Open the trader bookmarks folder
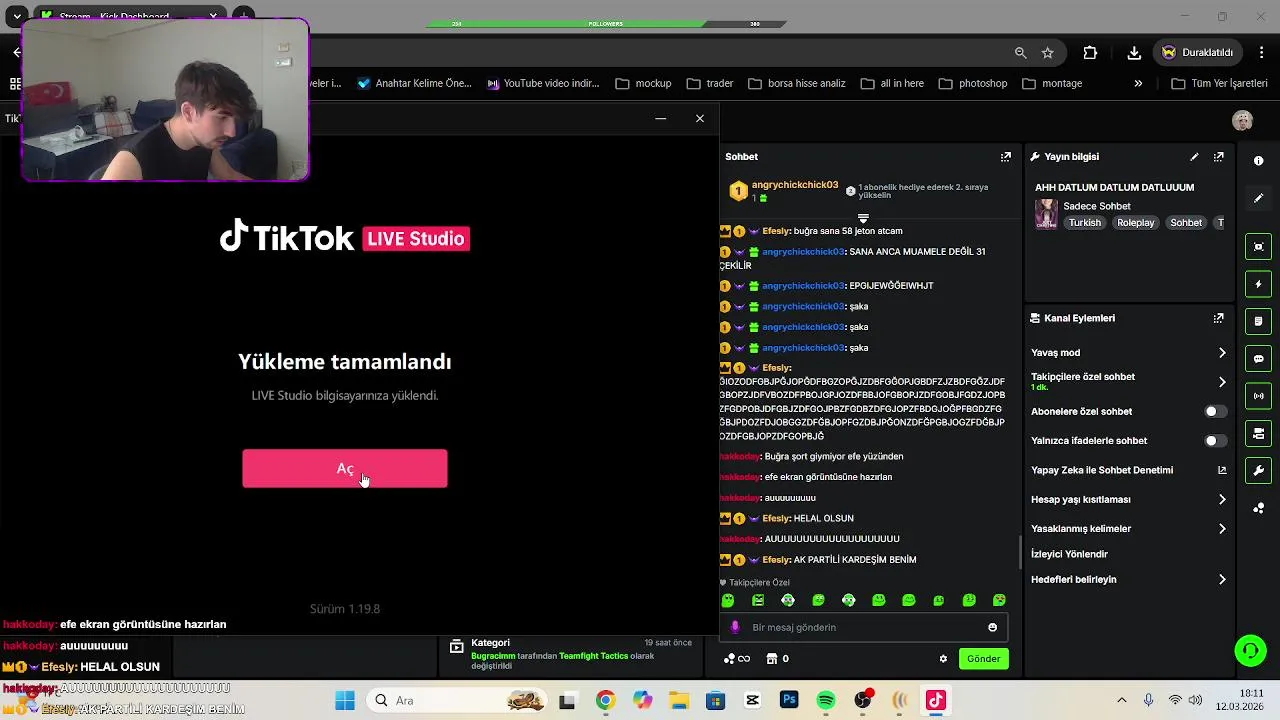The height and width of the screenshot is (720, 1280). click(709, 83)
